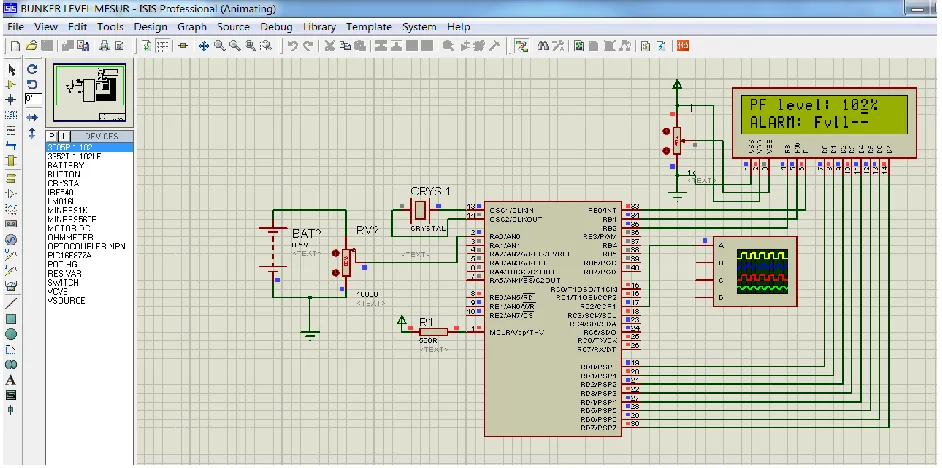Viewport: 942px width, 468px height.
Task: Open Search and Tag binoculars
Action: 542,46
